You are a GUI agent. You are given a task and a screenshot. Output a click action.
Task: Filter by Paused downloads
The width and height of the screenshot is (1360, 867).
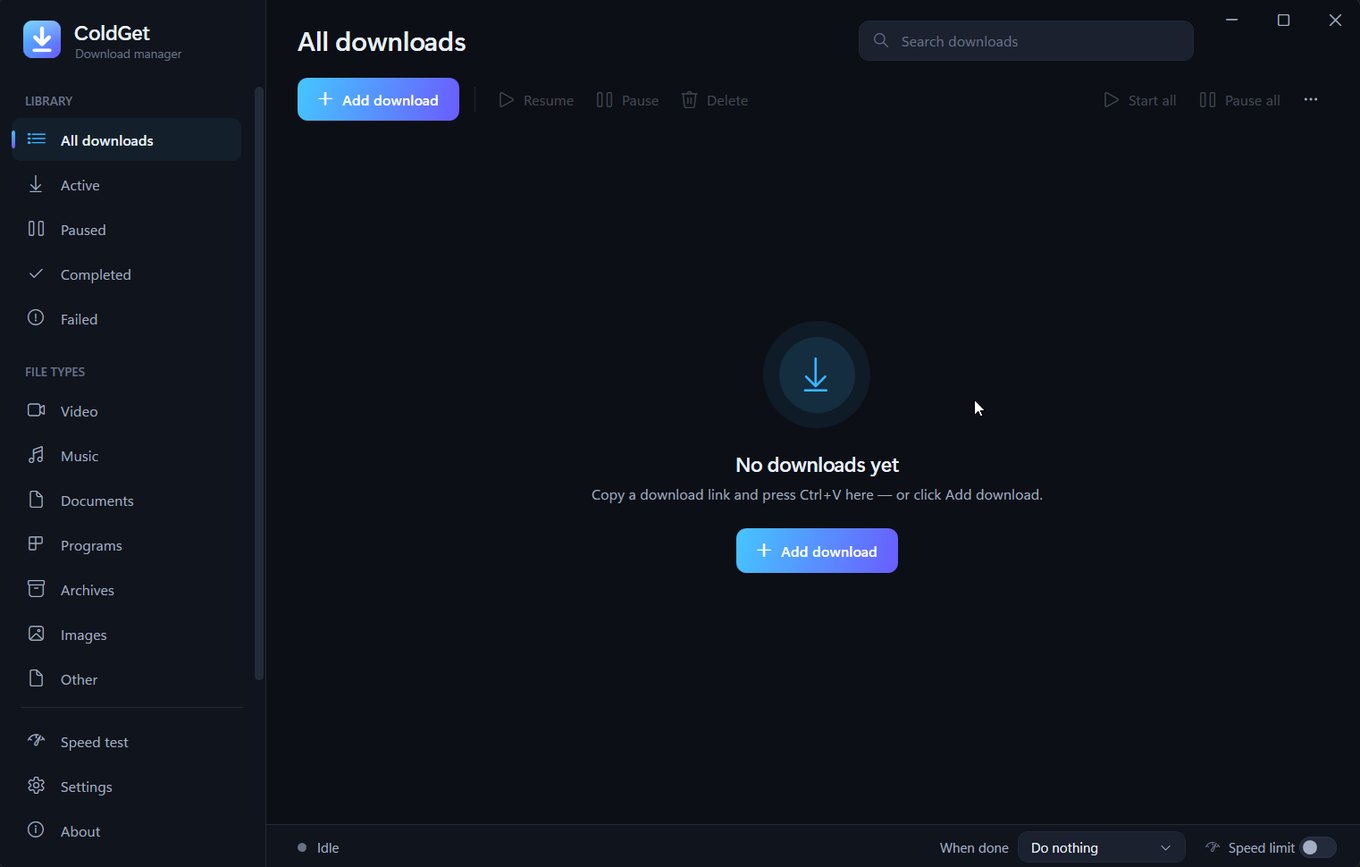[127, 230]
